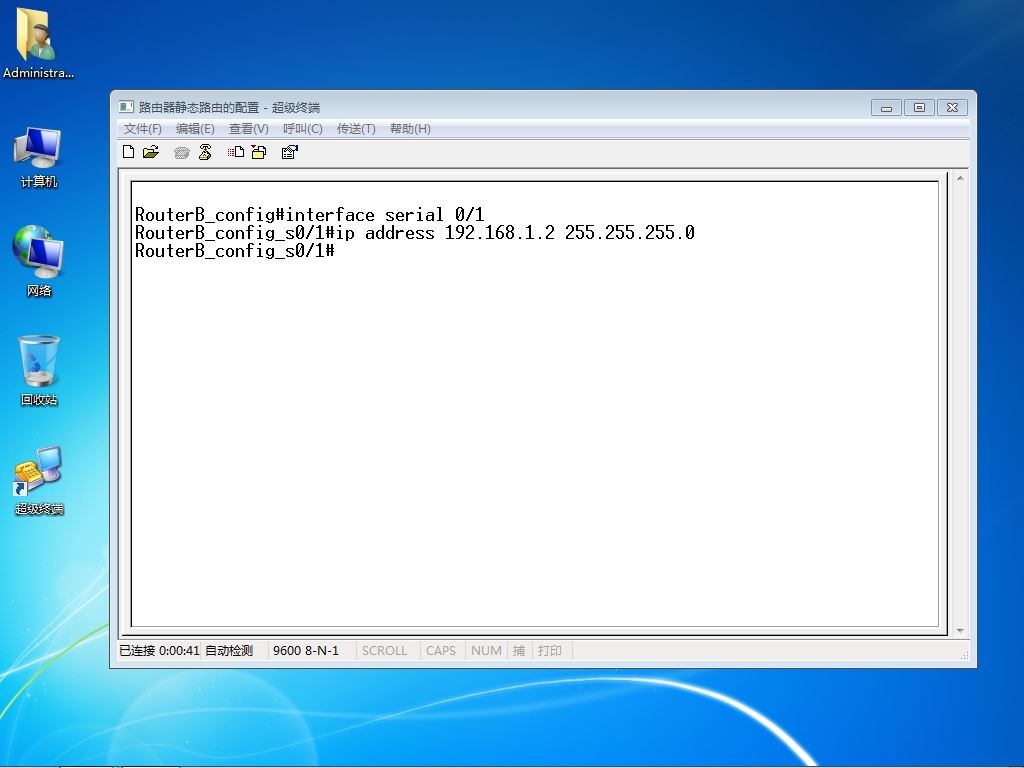This screenshot has height=768, width=1024.
Task: Open the 文件(F) menu
Action: point(142,129)
